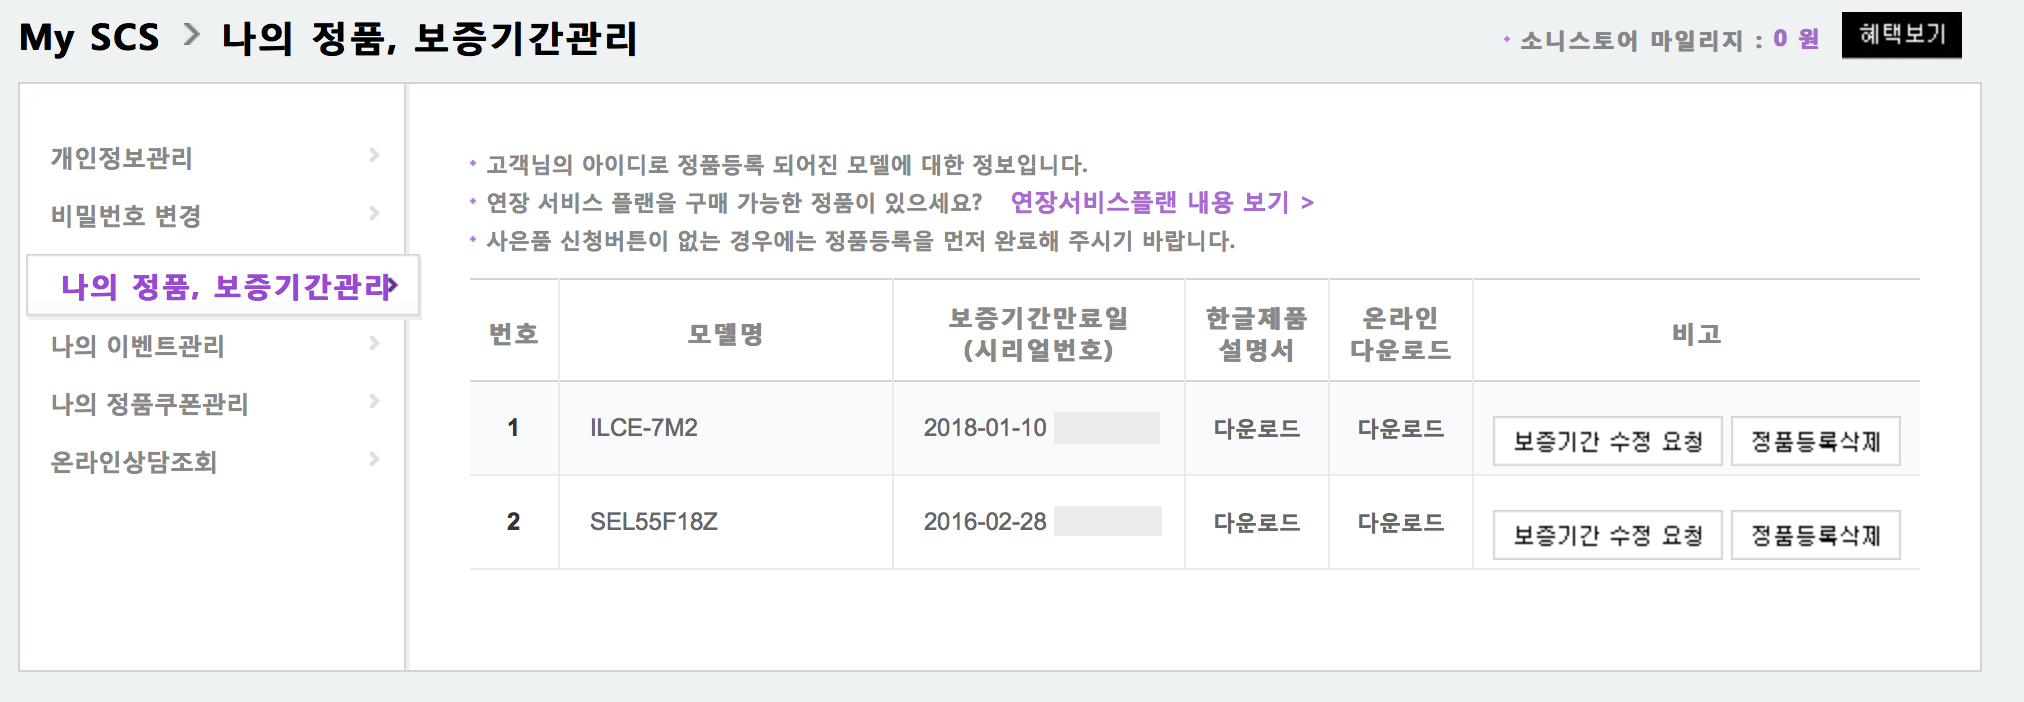Click chevron arrow beside 비밀번호 변경
2024x702 pixels.
point(374,213)
